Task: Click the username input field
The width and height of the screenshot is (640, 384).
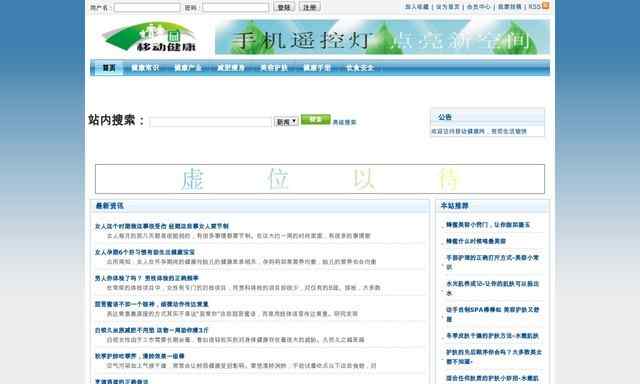Action: click(x=147, y=7)
